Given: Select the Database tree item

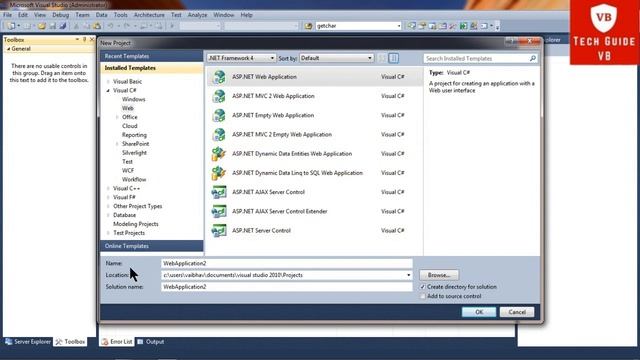Looking at the screenshot, I should point(124,215).
